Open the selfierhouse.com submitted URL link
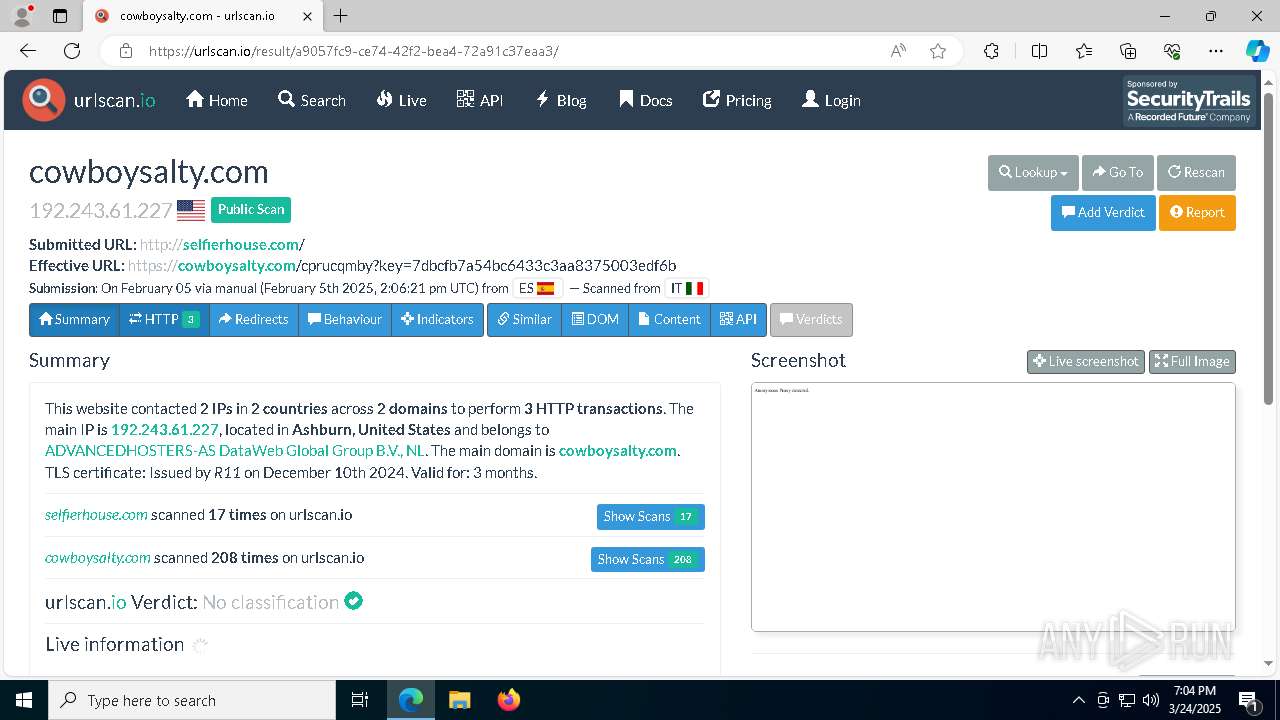This screenshot has height=720, width=1280. [x=240, y=244]
